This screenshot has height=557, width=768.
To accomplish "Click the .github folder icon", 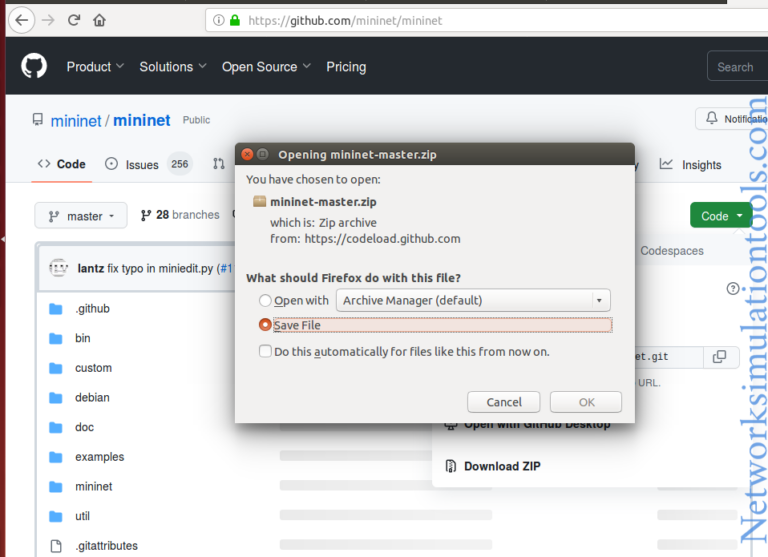I will pyautogui.click(x=56, y=309).
